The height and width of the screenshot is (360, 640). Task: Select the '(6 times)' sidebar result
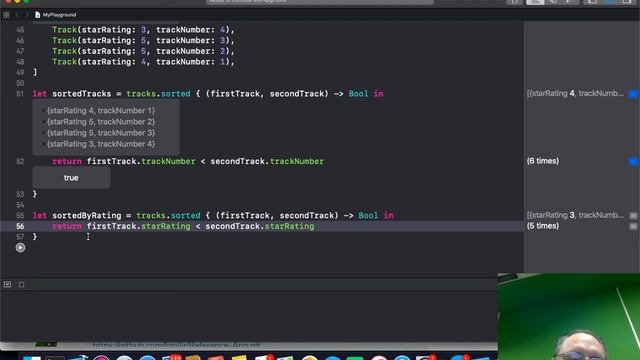pos(542,161)
